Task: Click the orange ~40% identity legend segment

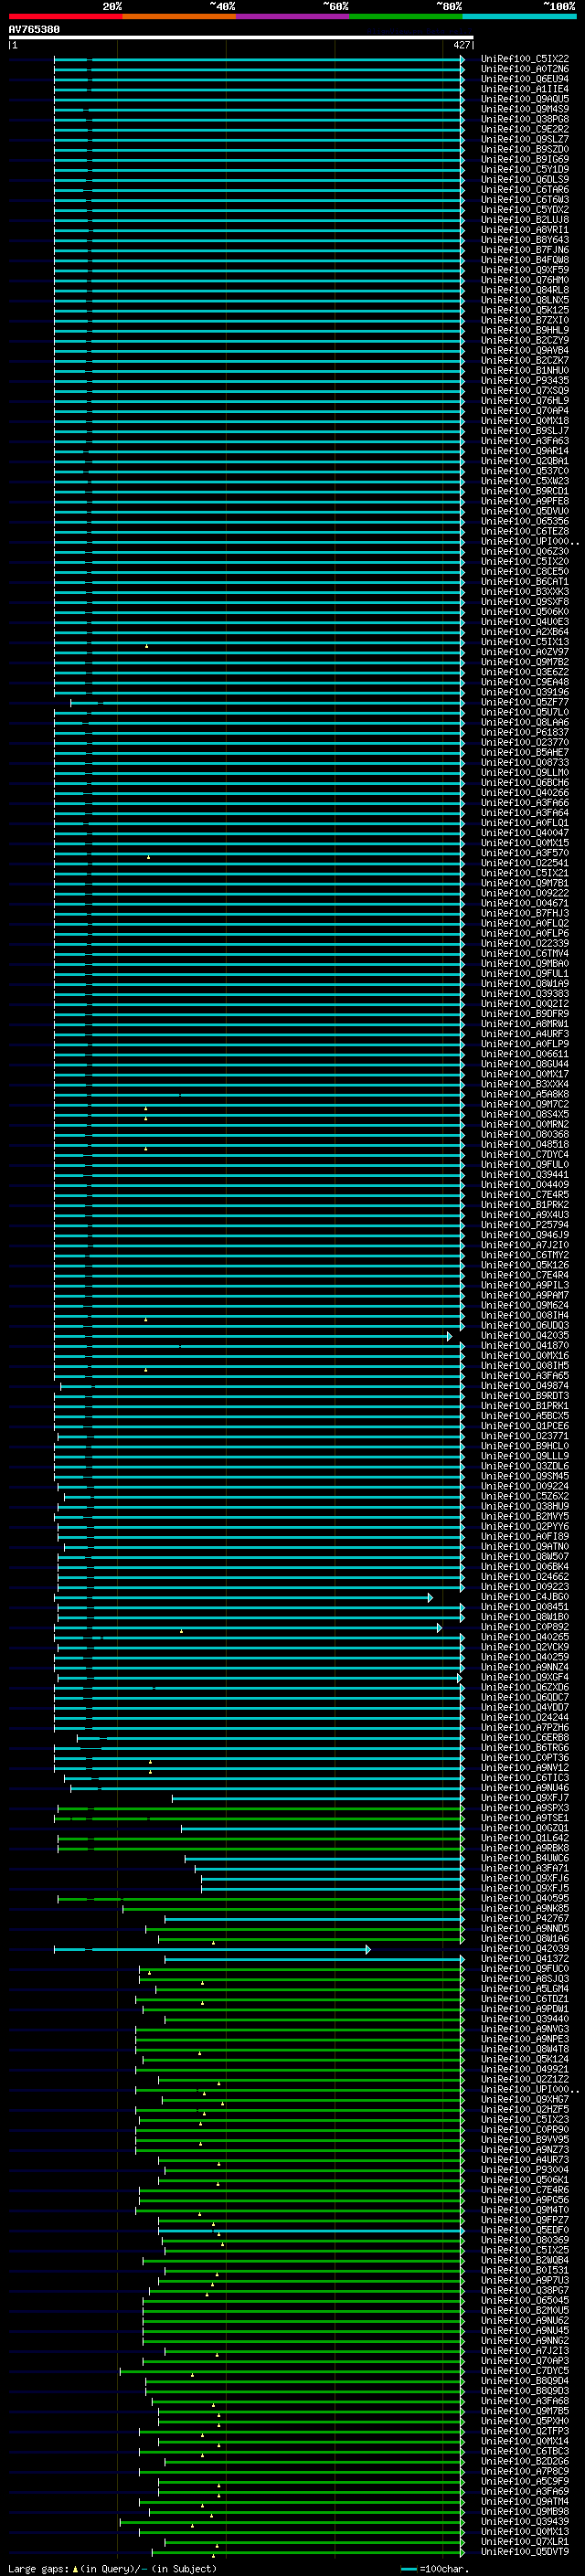Action: (179, 16)
